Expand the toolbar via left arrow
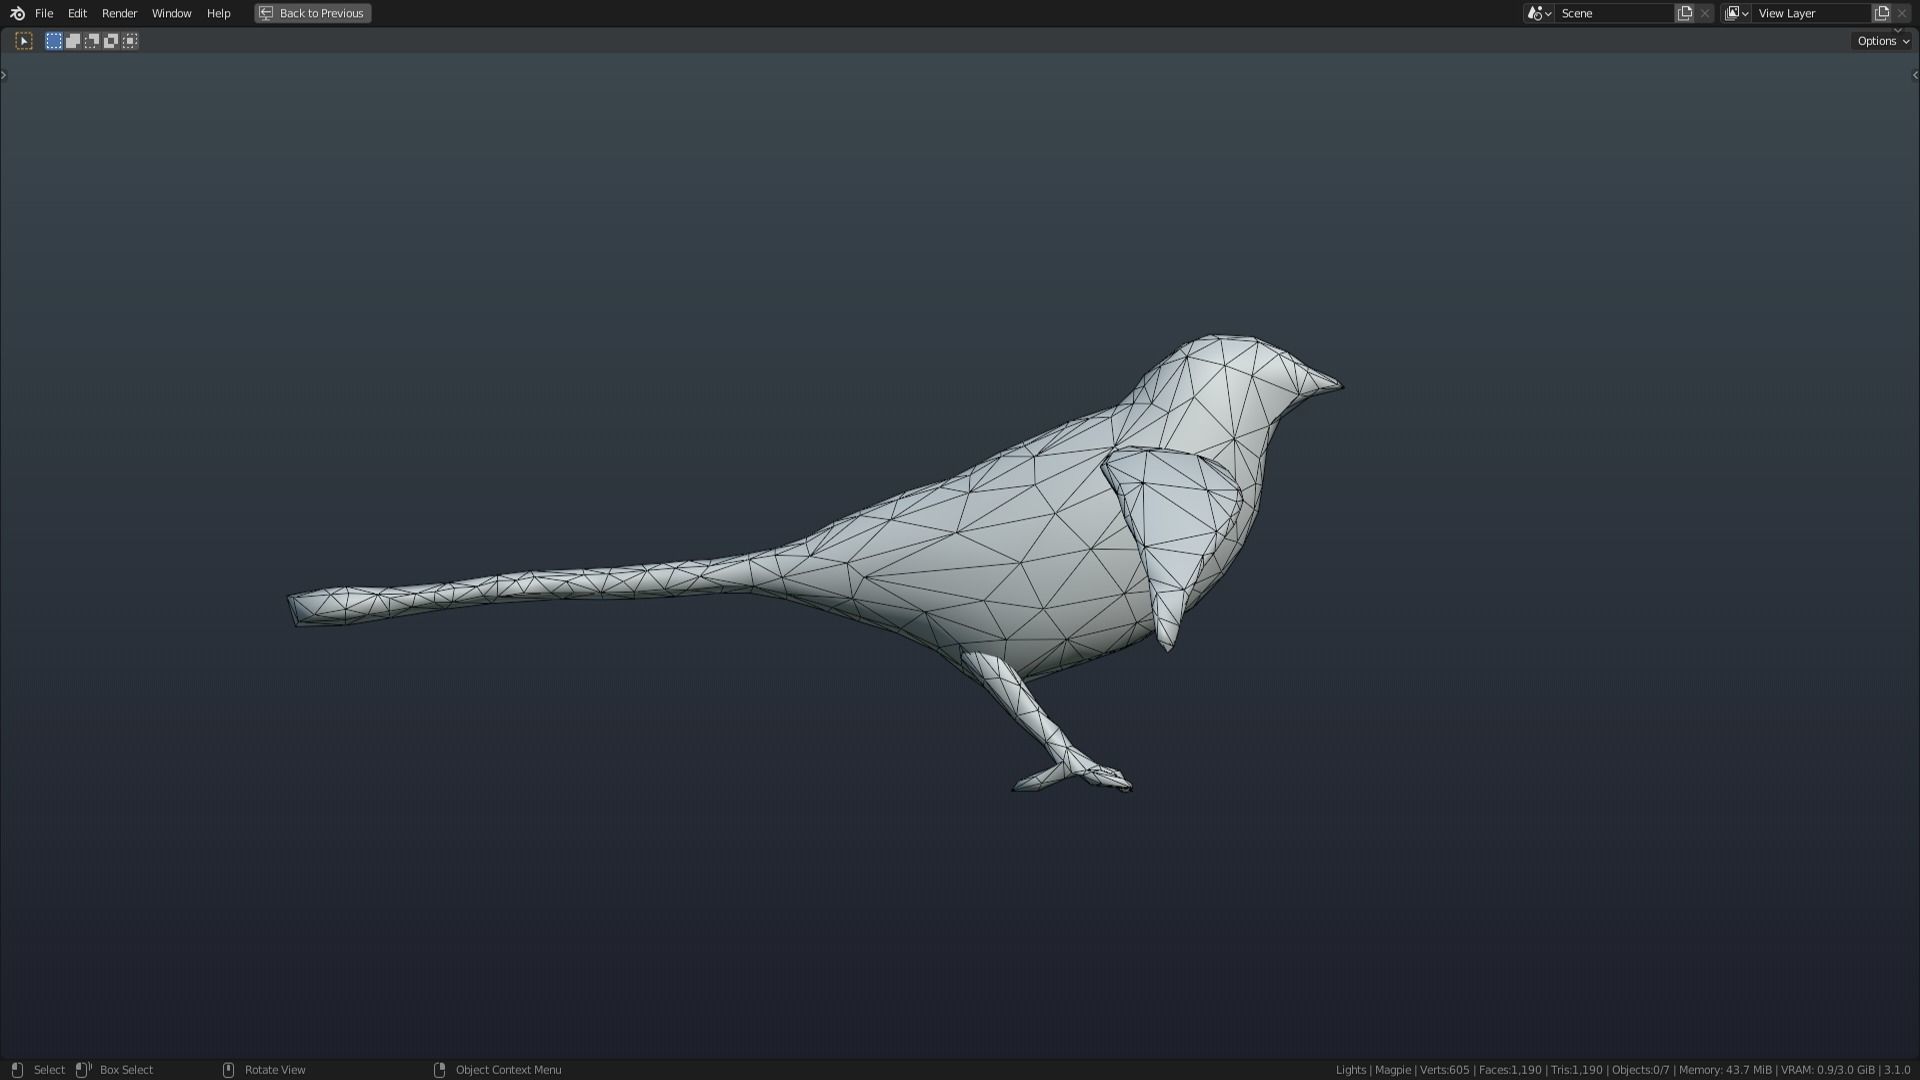This screenshot has width=1920, height=1080. pos(4,75)
